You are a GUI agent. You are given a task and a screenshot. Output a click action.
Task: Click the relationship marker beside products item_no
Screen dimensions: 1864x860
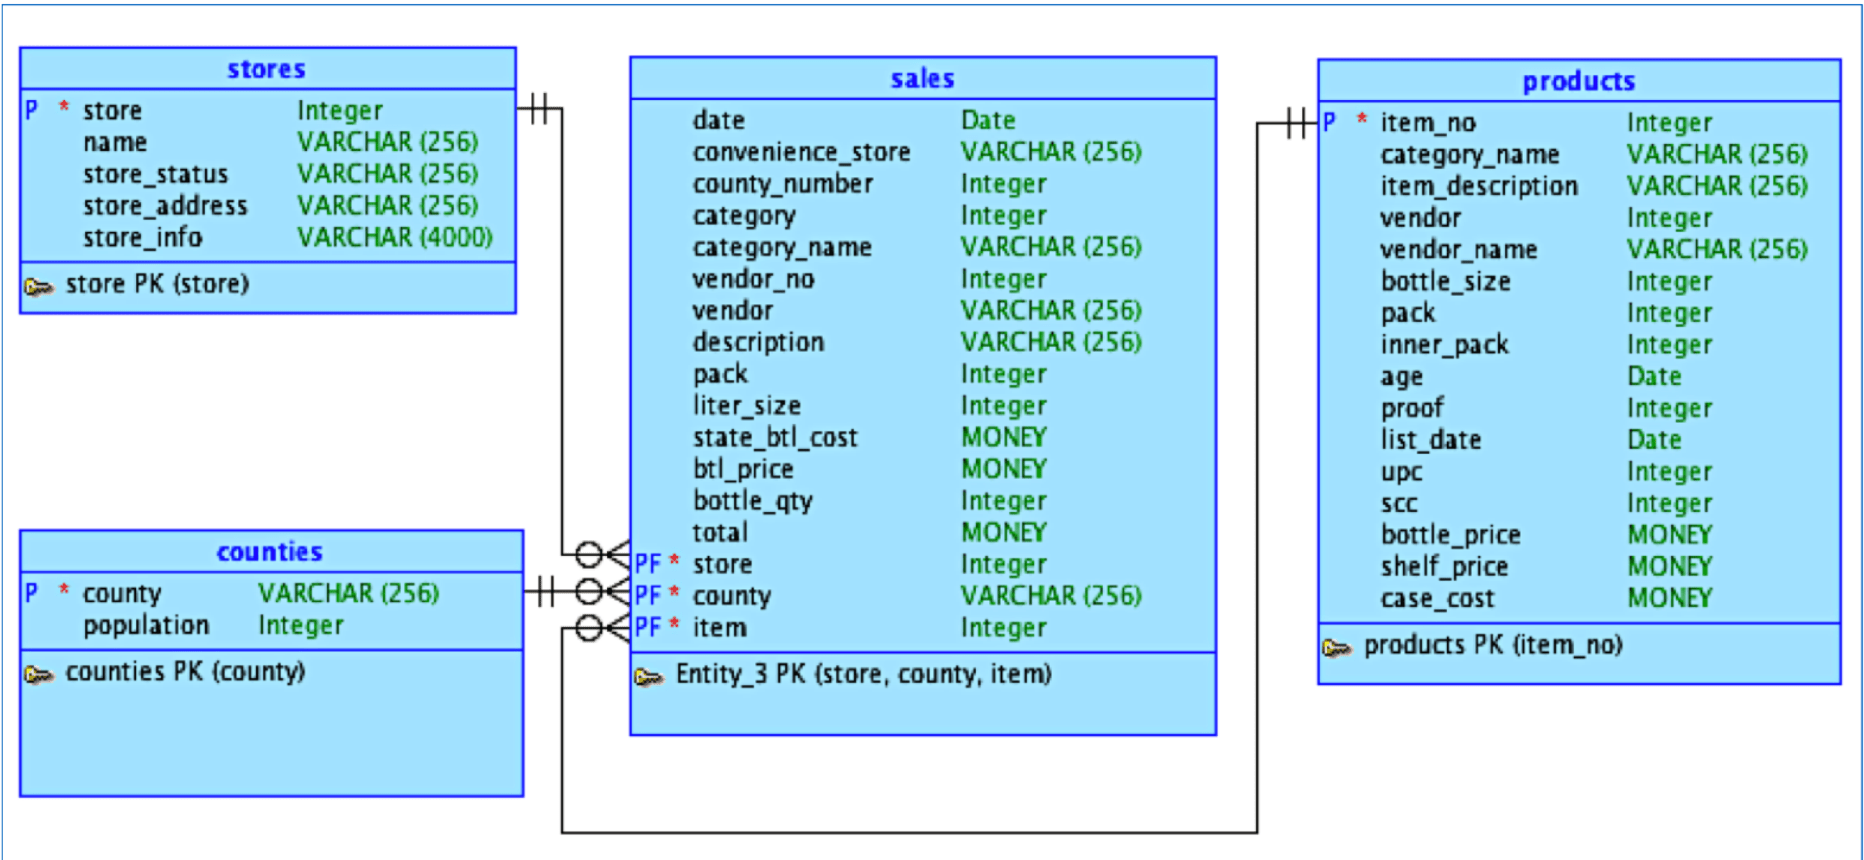[1298, 124]
